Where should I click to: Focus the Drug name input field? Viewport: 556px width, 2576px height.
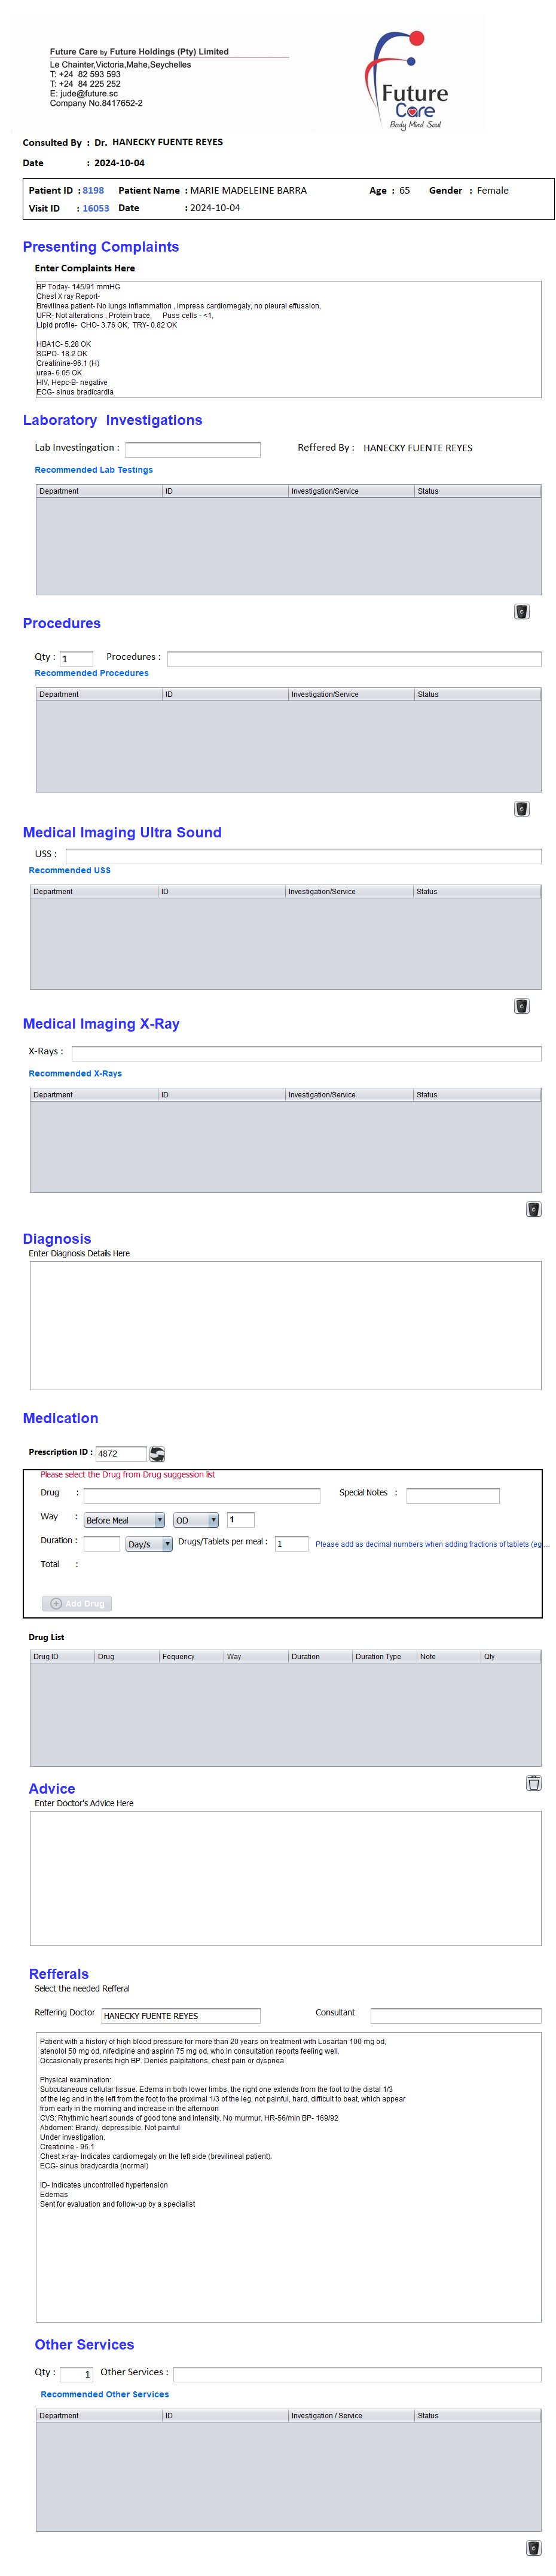click(201, 1495)
